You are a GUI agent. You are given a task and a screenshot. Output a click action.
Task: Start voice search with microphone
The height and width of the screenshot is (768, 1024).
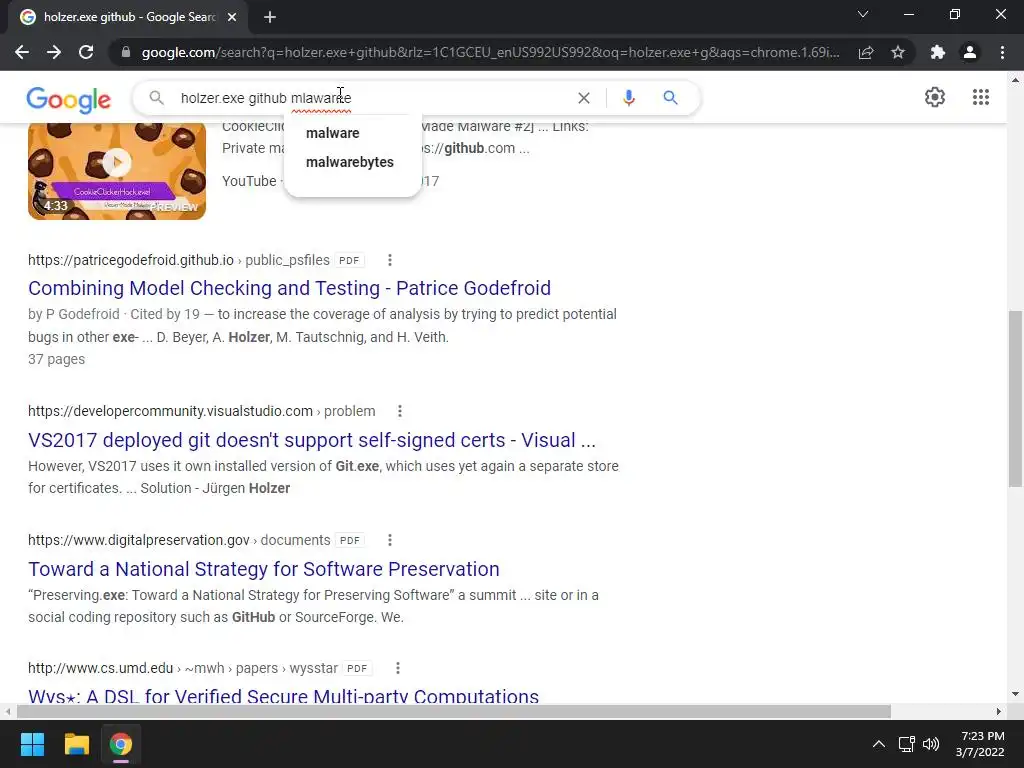pyautogui.click(x=628, y=98)
